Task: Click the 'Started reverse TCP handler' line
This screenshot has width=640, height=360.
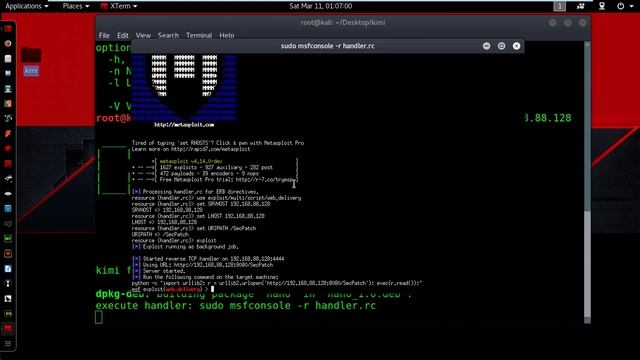Action: [208, 259]
